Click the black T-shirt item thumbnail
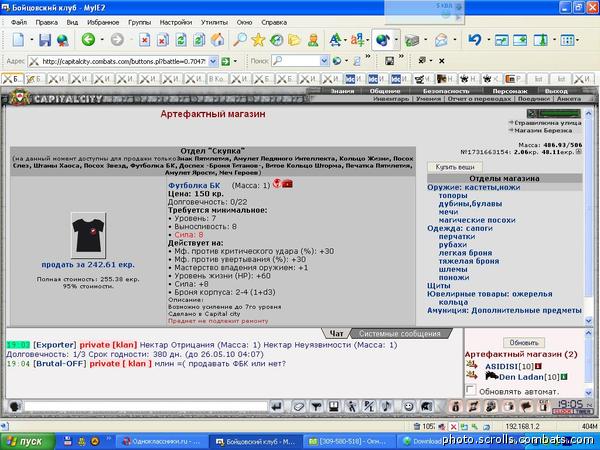 [88, 235]
